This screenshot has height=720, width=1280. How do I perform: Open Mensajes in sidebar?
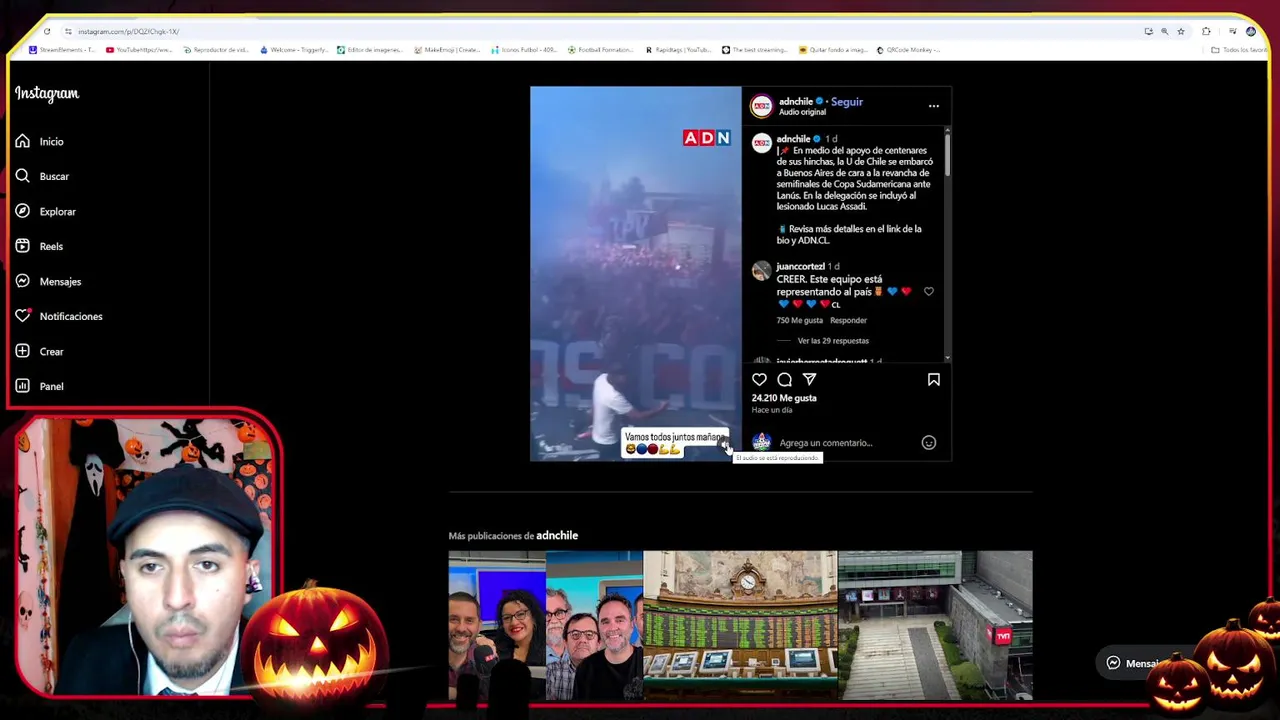(48, 281)
